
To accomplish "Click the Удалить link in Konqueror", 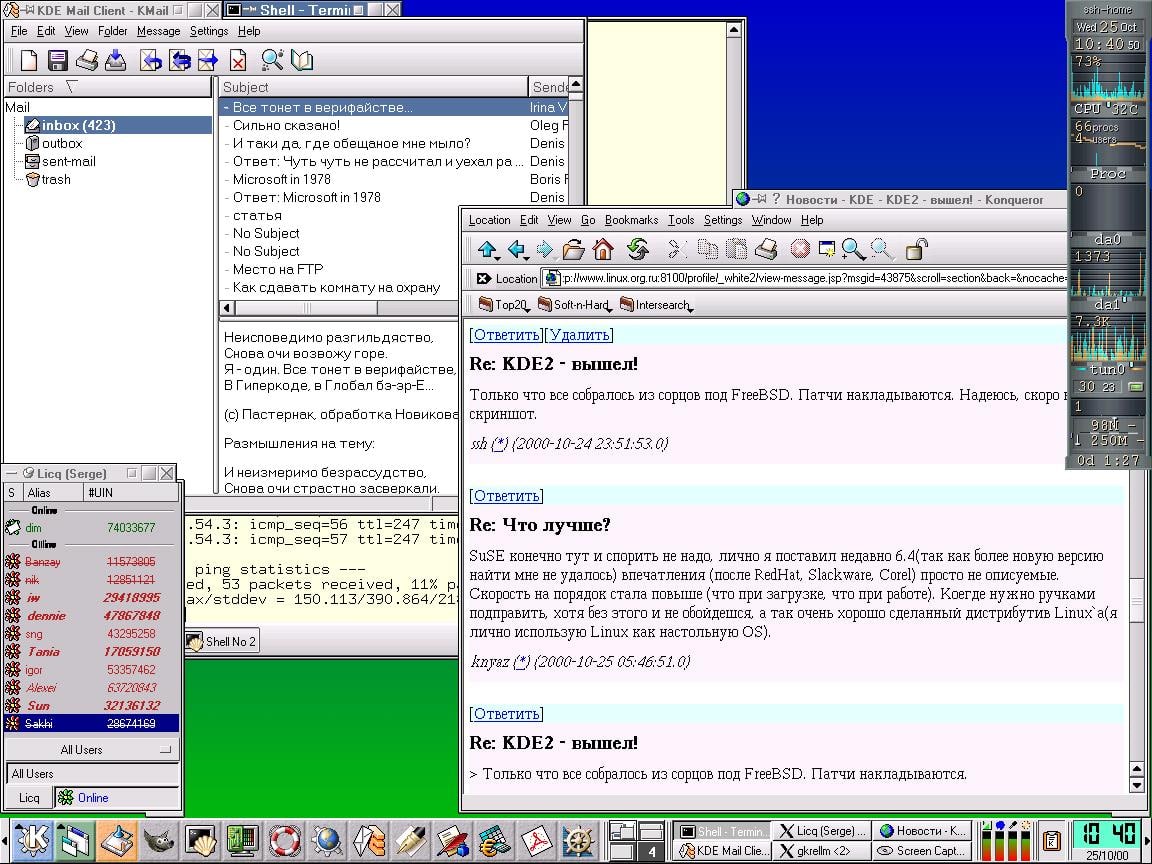I will 580,335.
